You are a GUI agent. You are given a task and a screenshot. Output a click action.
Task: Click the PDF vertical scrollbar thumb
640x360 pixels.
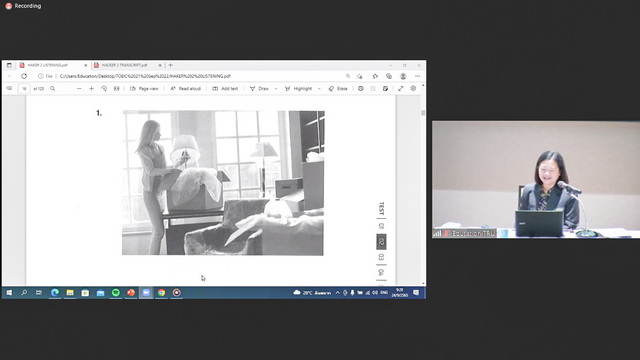tap(423, 113)
